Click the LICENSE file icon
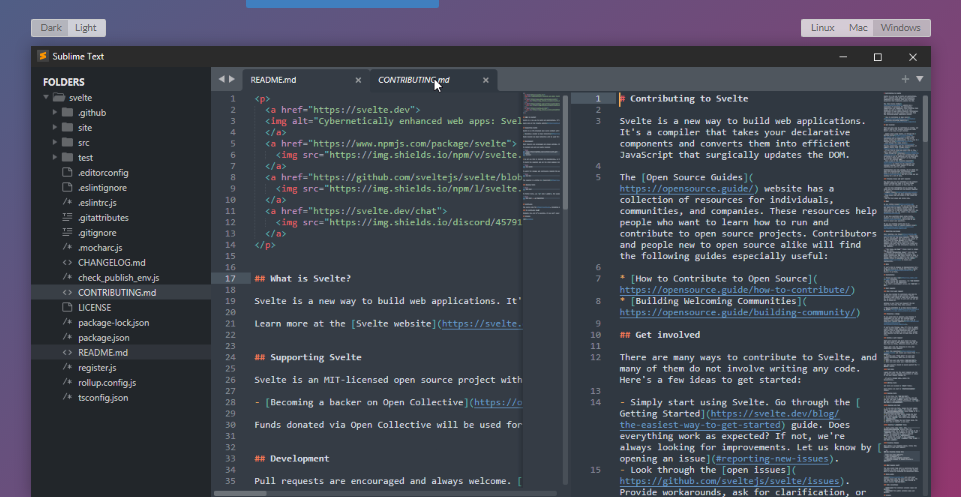The image size is (961, 497). coord(67,308)
